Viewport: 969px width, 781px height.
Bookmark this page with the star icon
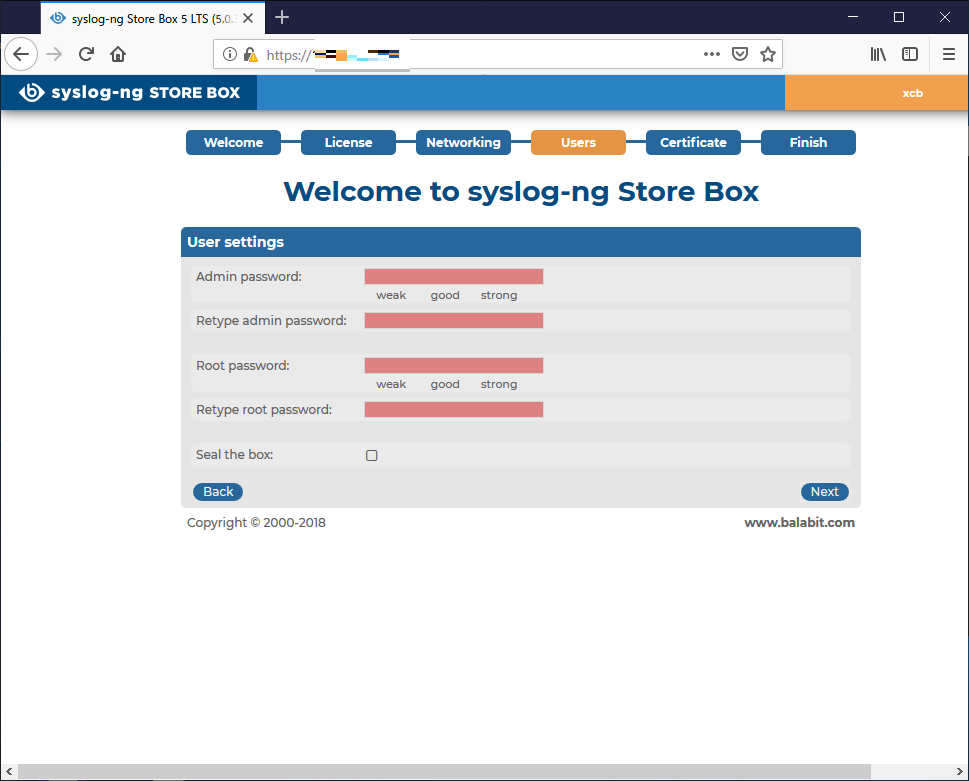pyautogui.click(x=768, y=54)
